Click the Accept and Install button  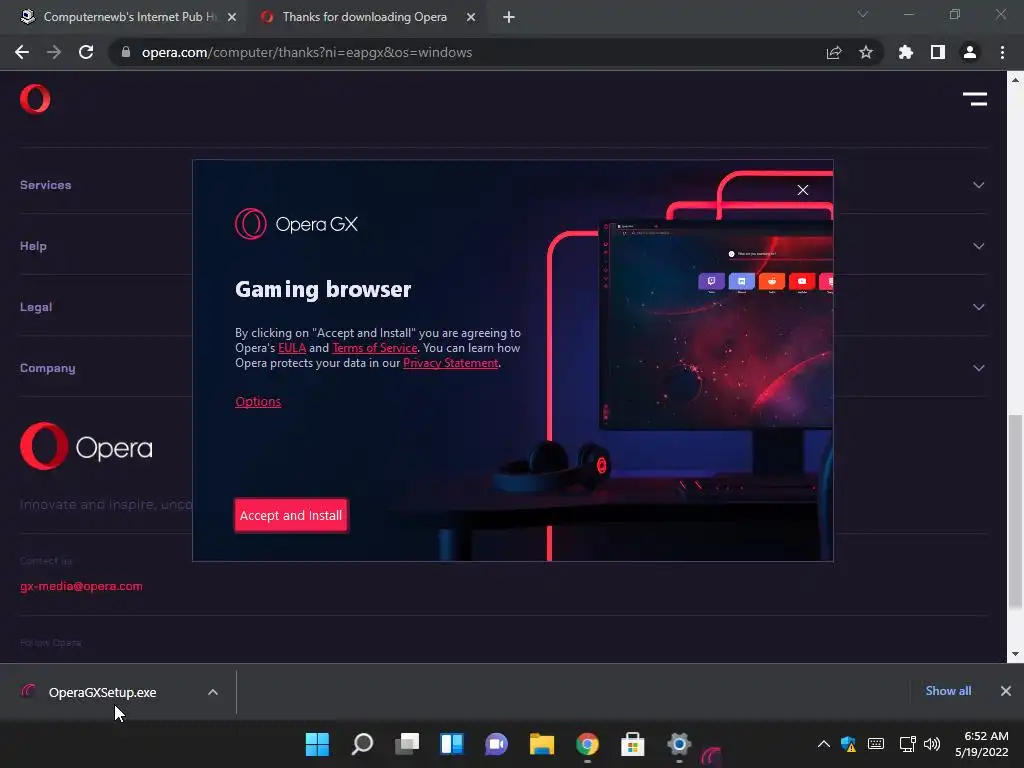[x=291, y=515]
